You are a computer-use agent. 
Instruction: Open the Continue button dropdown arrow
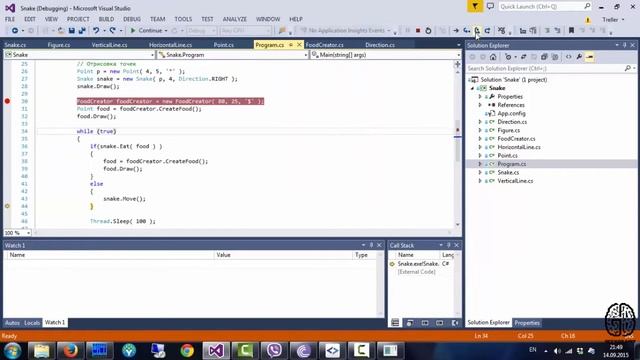(166, 31)
